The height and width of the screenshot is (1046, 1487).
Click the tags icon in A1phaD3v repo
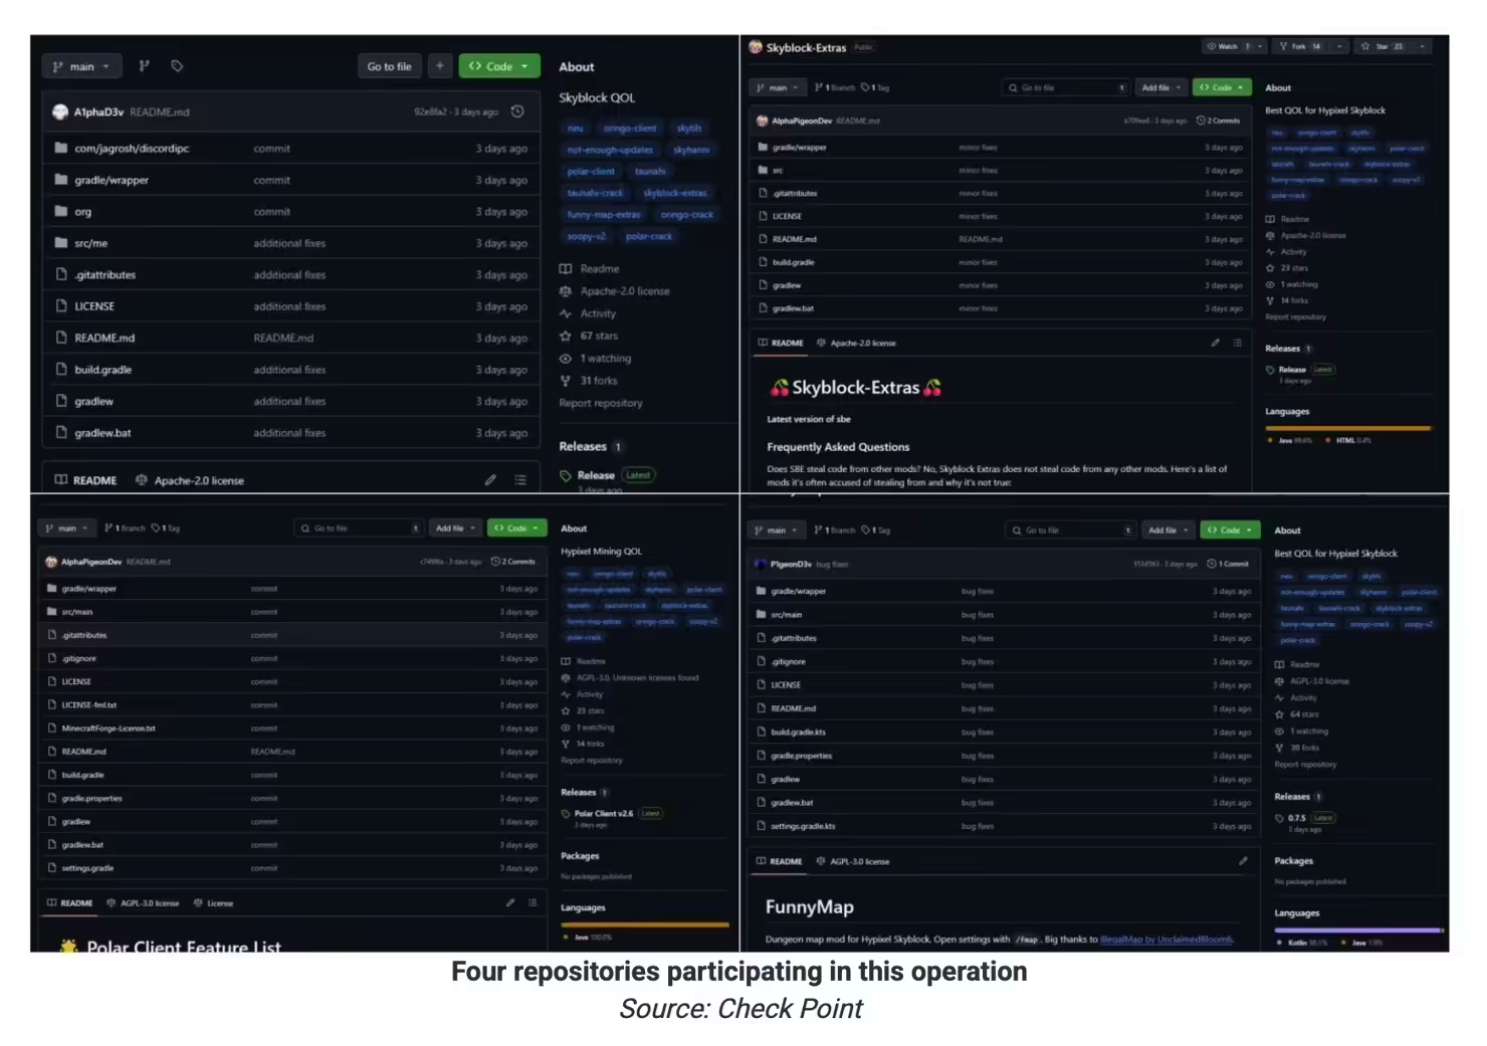[x=177, y=66]
